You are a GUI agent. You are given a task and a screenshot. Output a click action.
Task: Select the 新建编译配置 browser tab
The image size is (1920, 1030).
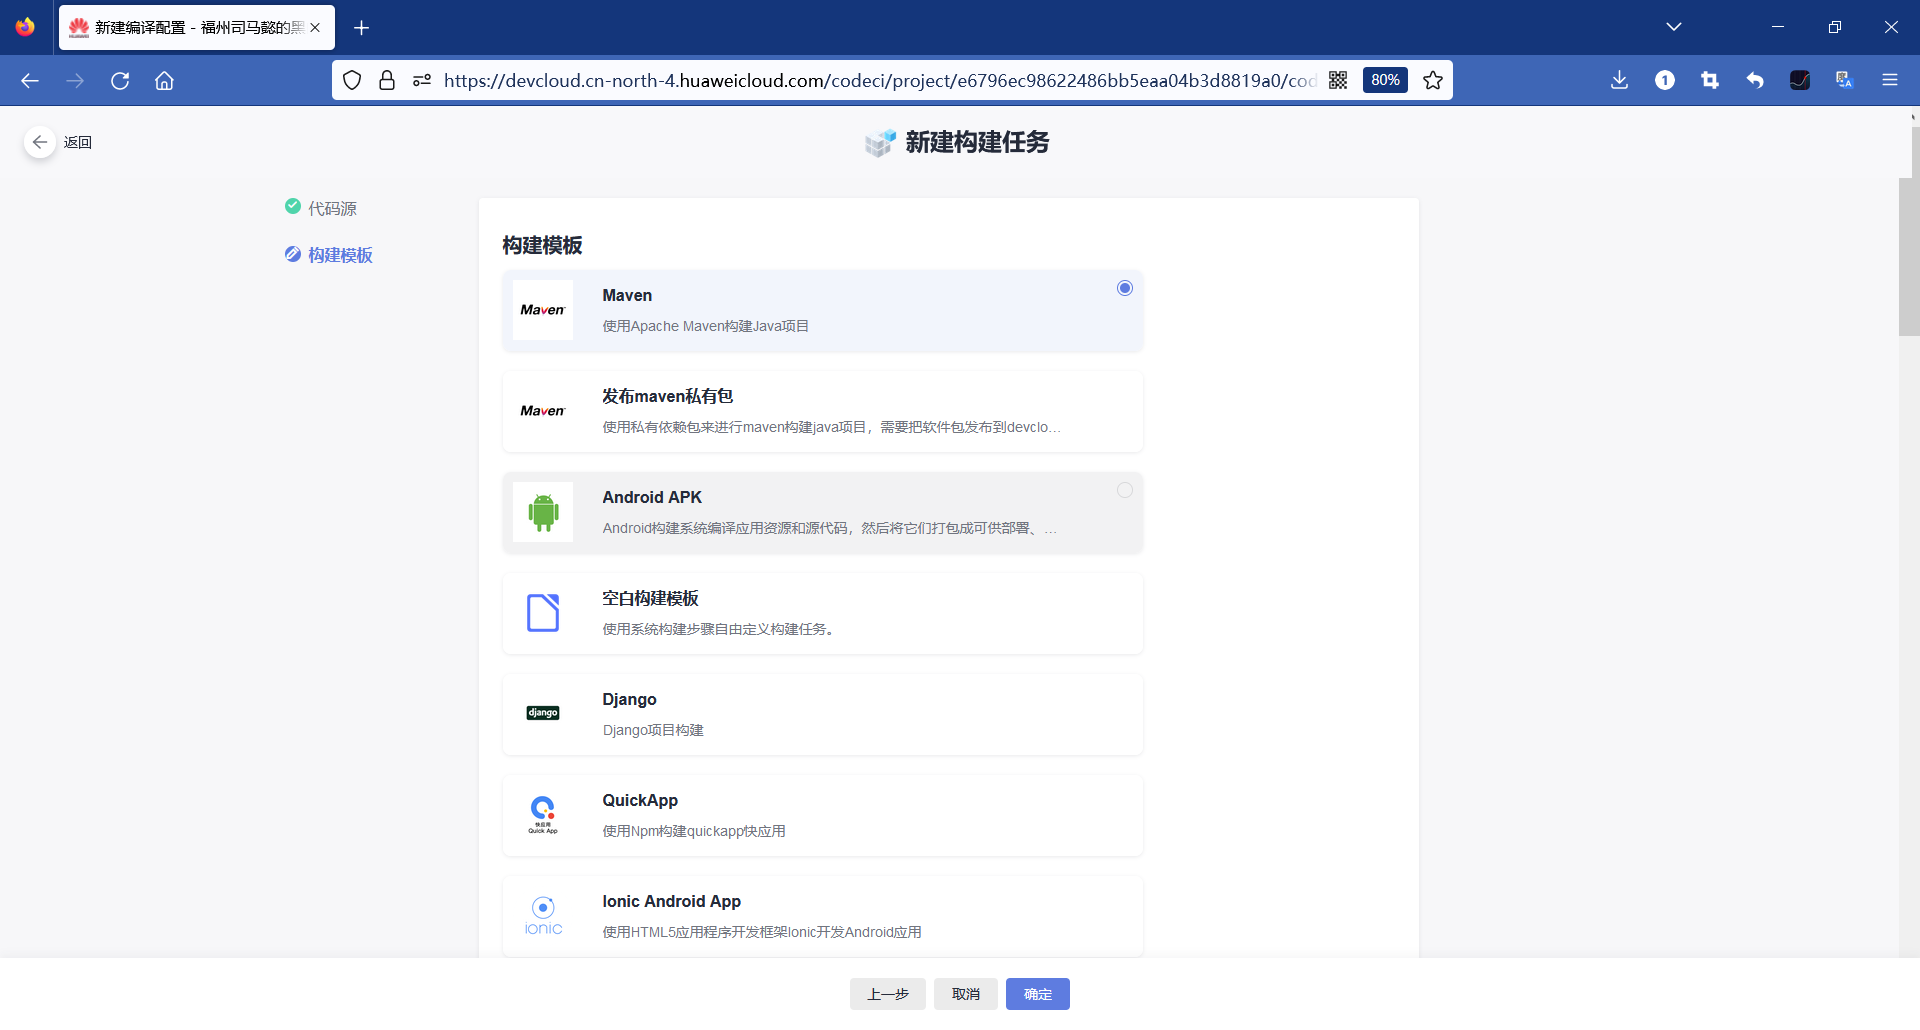[197, 28]
